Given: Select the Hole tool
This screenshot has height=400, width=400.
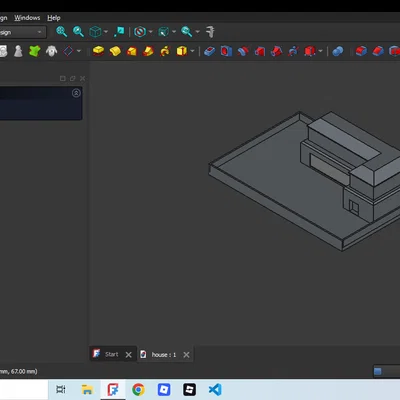Looking at the screenshot, I should point(226,51).
